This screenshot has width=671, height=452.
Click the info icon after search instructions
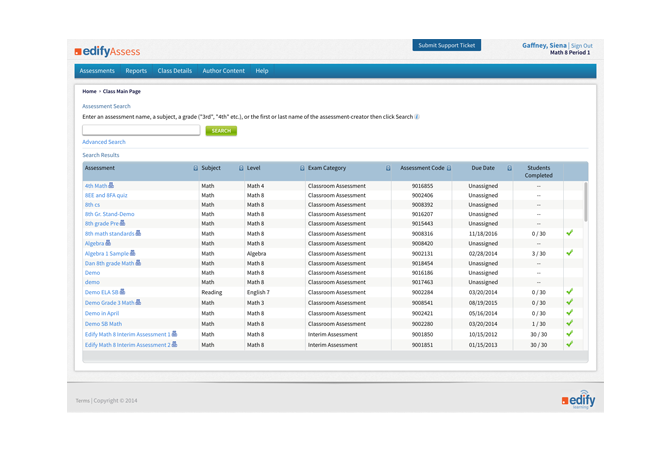(417, 117)
